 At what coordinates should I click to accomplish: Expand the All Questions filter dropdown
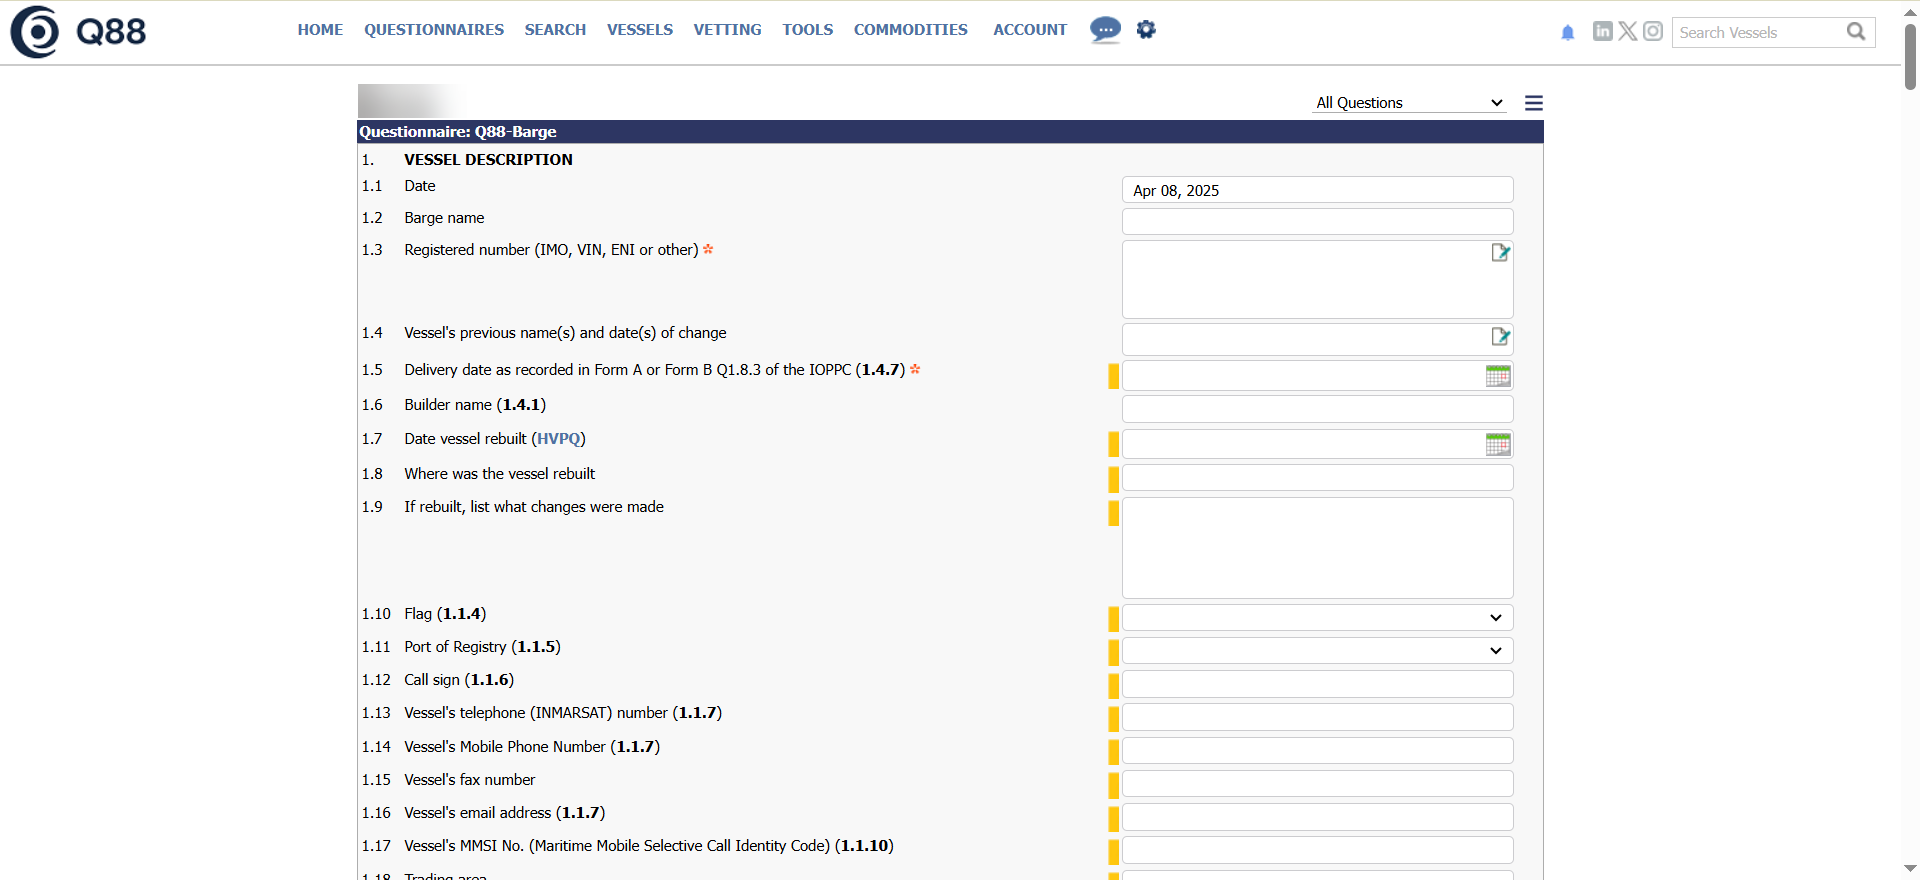pyautogui.click(x=1408, y=103)
